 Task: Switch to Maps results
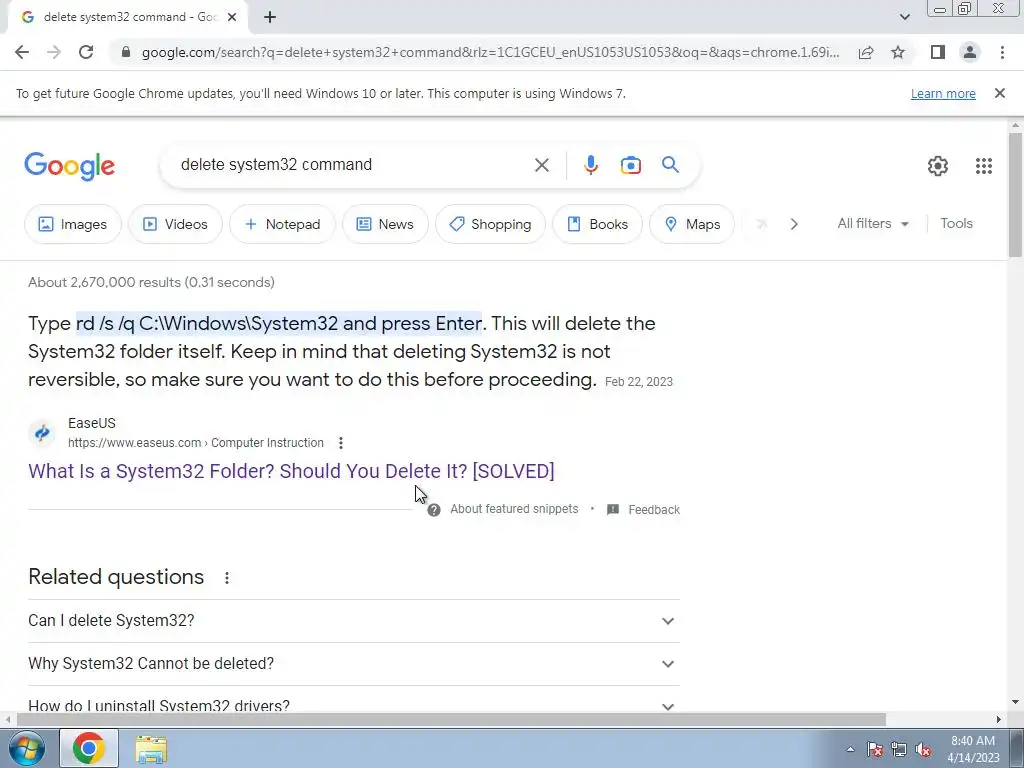tap(692, 224)
